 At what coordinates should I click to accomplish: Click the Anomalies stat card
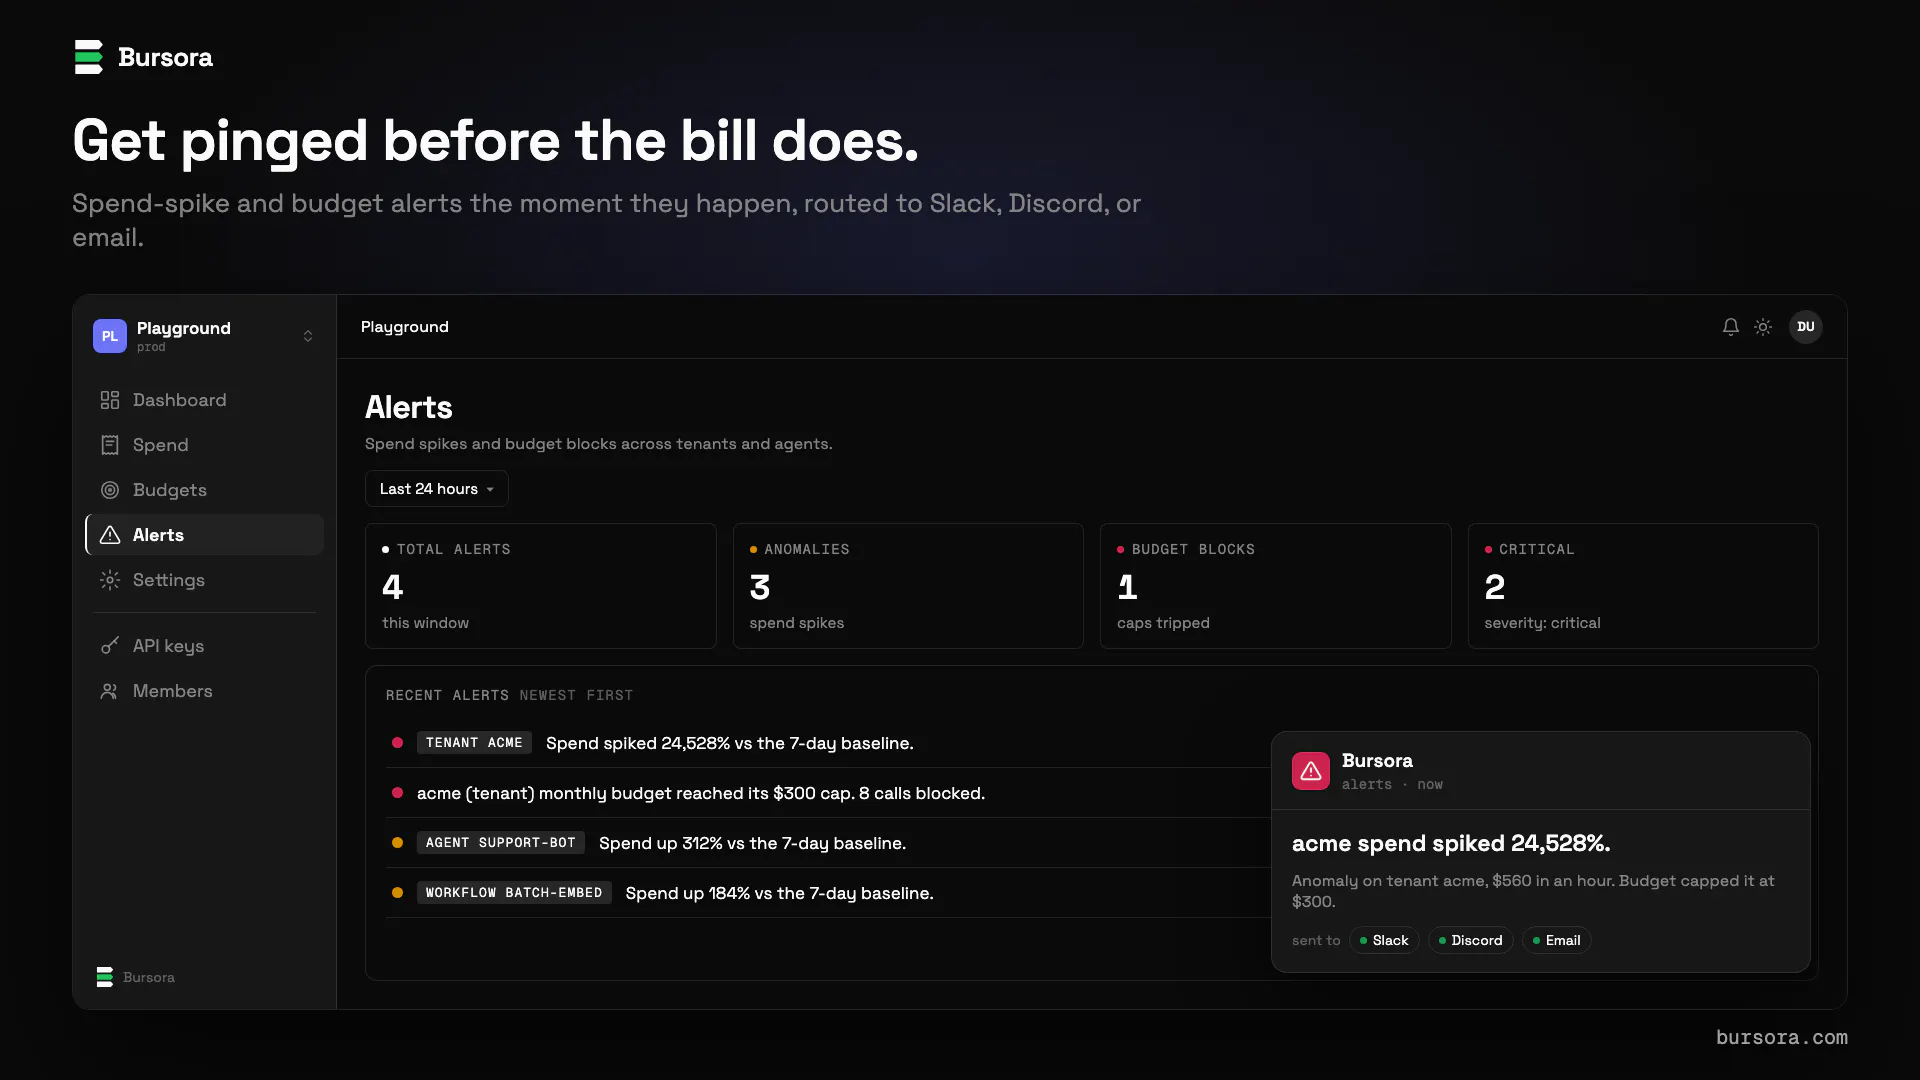(x=908, y=586)
